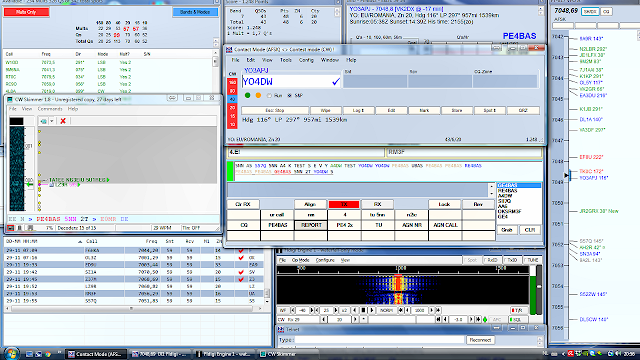
Task: Open File menu in Contact Mode window
Action: click(x=236, y=60)
